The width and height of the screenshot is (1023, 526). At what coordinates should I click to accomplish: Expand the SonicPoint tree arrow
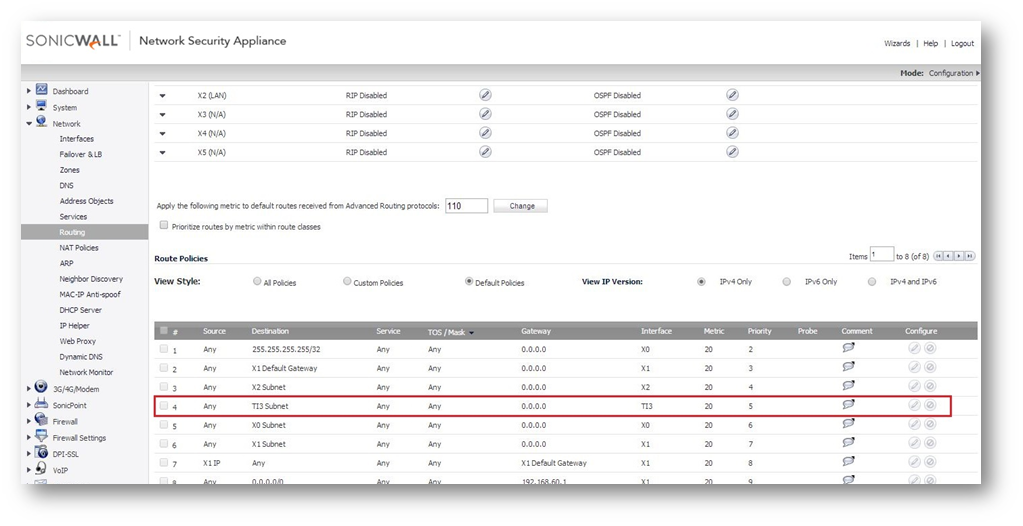pyautogui.click(x=29, y=405)
